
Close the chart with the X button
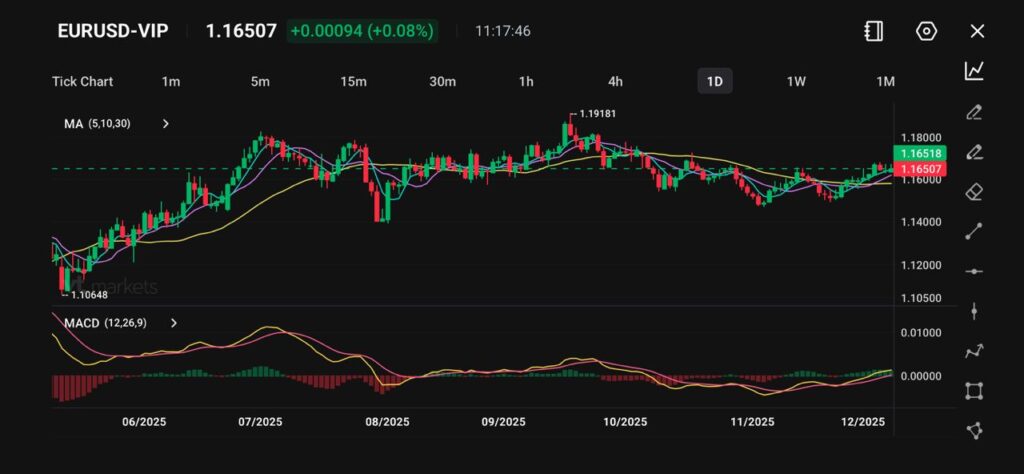pyautogui.click(x=977, y=31)
